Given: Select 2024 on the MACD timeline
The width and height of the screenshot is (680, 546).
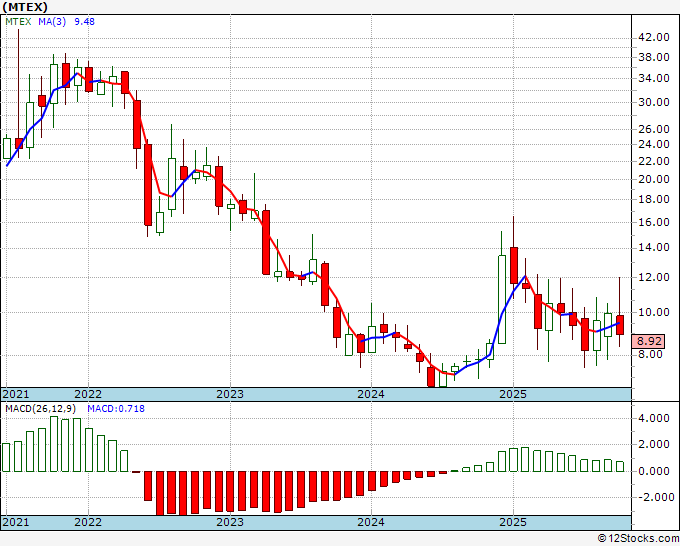Looking at the screenshot, I should [371, 522].
